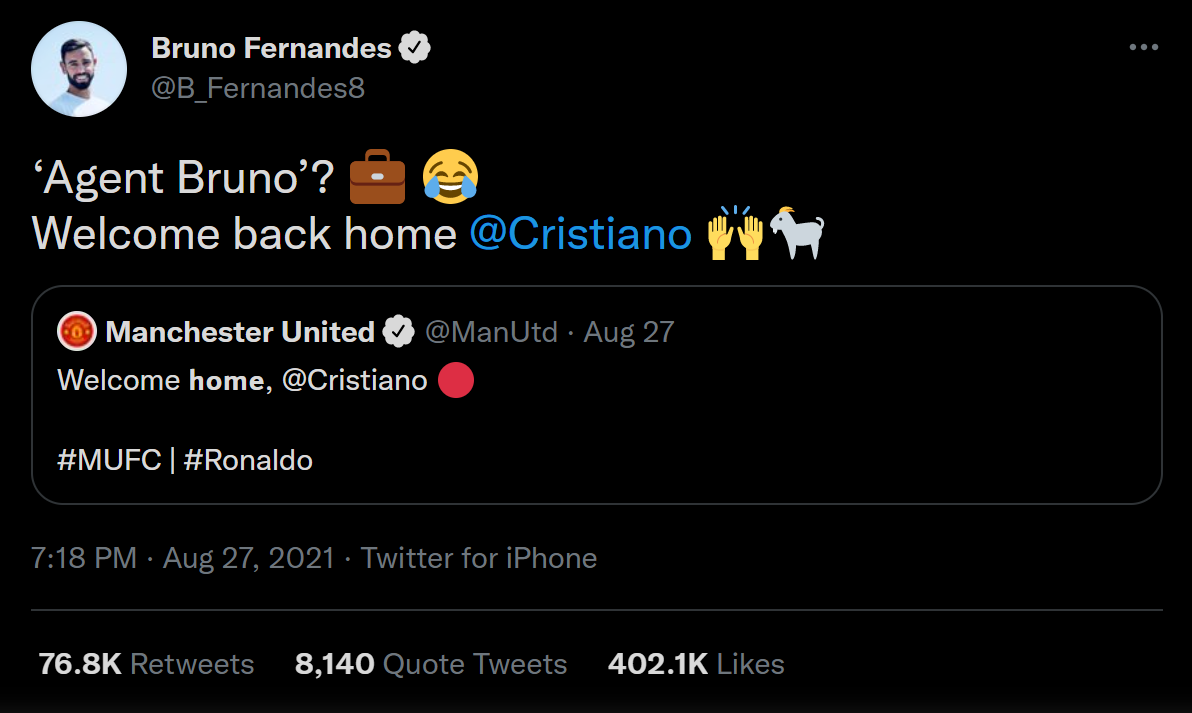Open the Bruno Fernandes display name
The width and height of the screenshot is (1192, 713).
pyautogui.click(x=271, y=47)
